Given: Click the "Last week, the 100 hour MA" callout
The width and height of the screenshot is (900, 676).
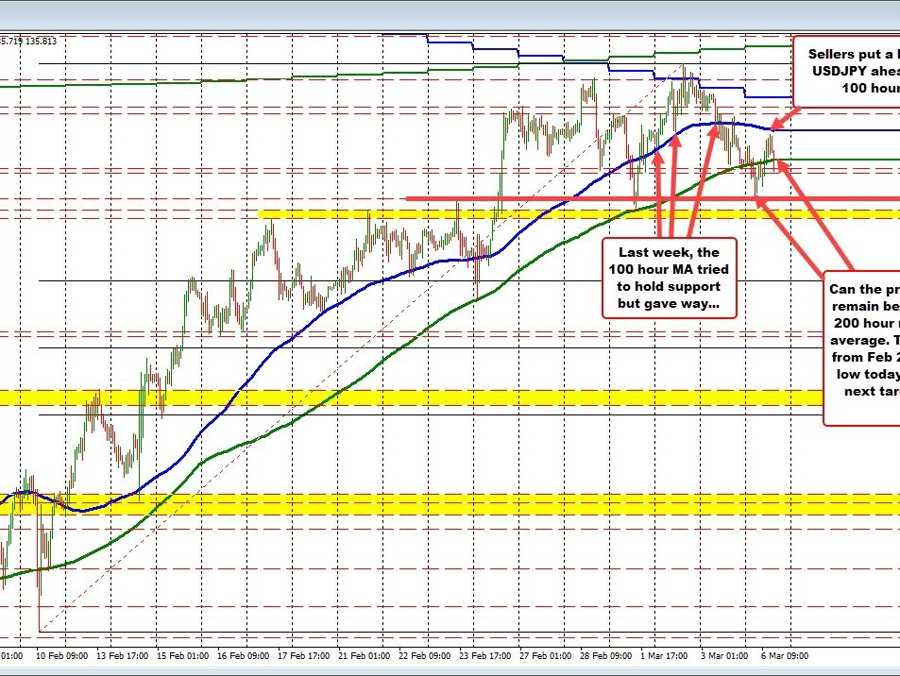Looking at the screenshot, I should [x=668, y=276].
